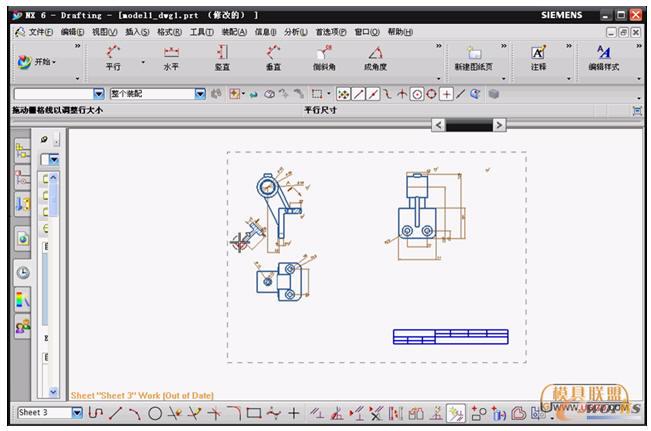Select the Perpendicular (垂直) dimension tool
This screenshot has height=431, width=651.
pyautogui.click(x=273, y=57)
